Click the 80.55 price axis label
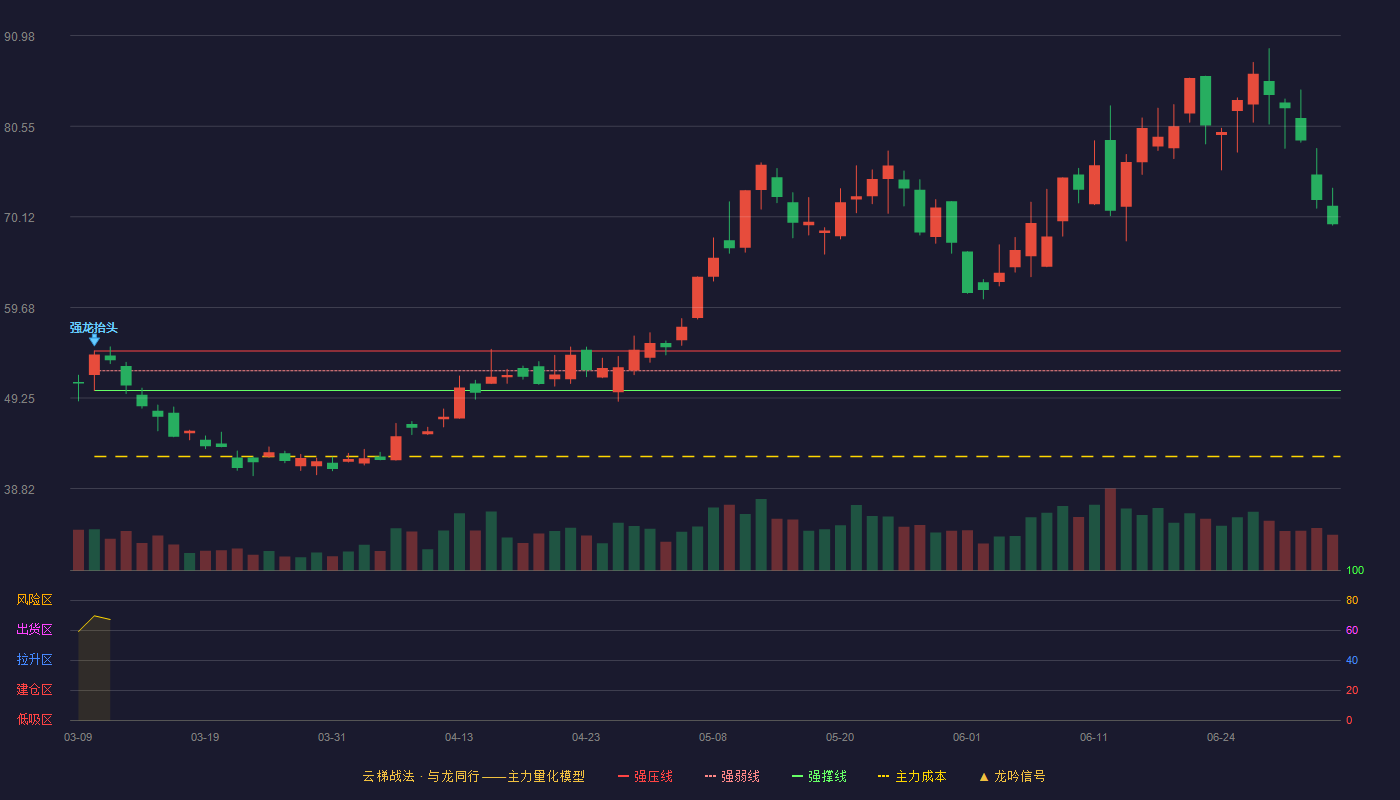 [20, 127]
